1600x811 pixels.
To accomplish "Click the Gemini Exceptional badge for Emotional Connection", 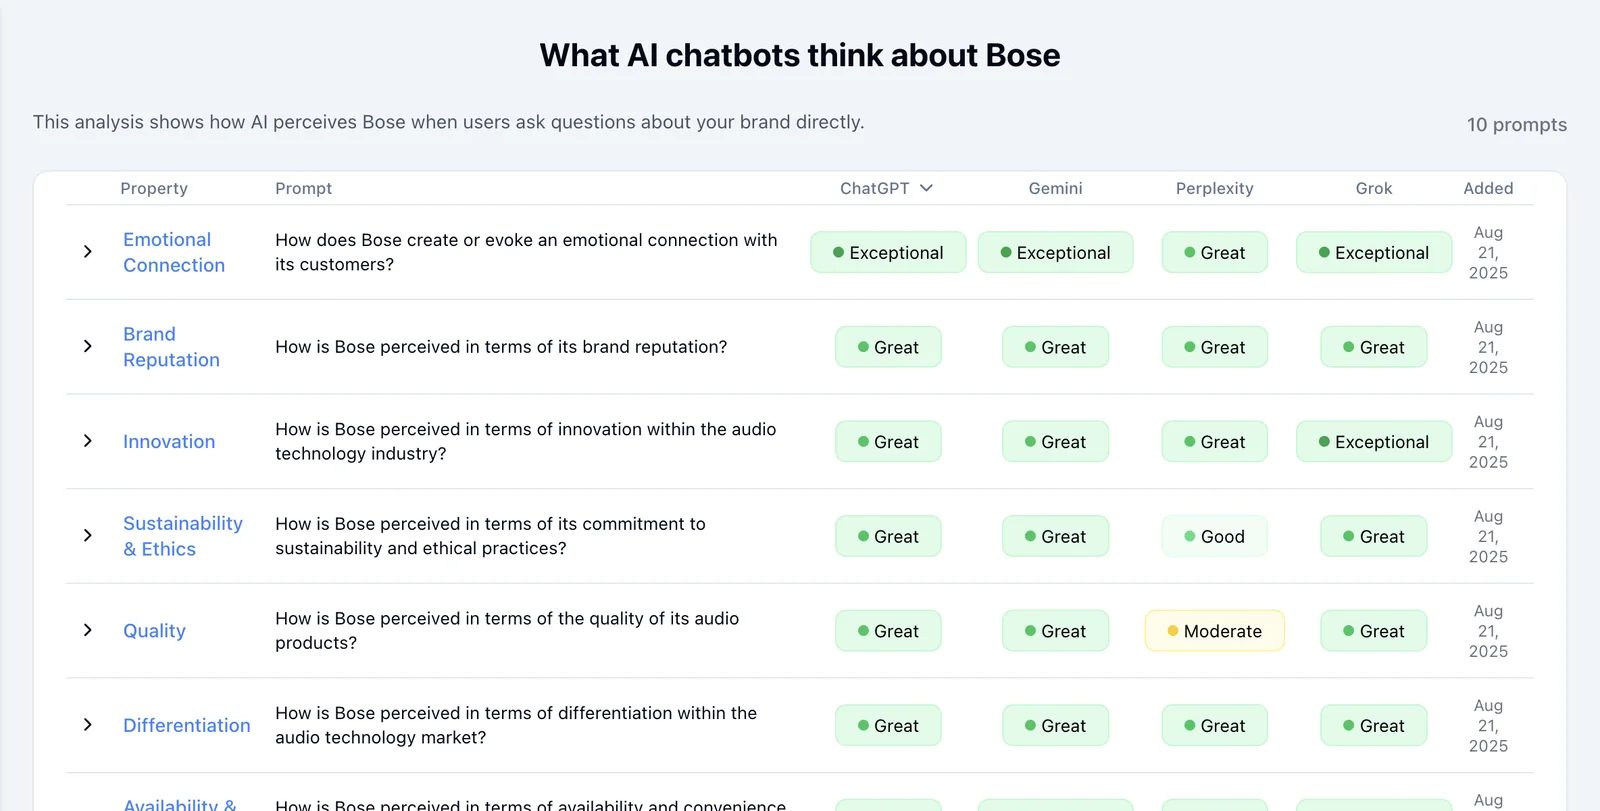I will [1055, 252].
